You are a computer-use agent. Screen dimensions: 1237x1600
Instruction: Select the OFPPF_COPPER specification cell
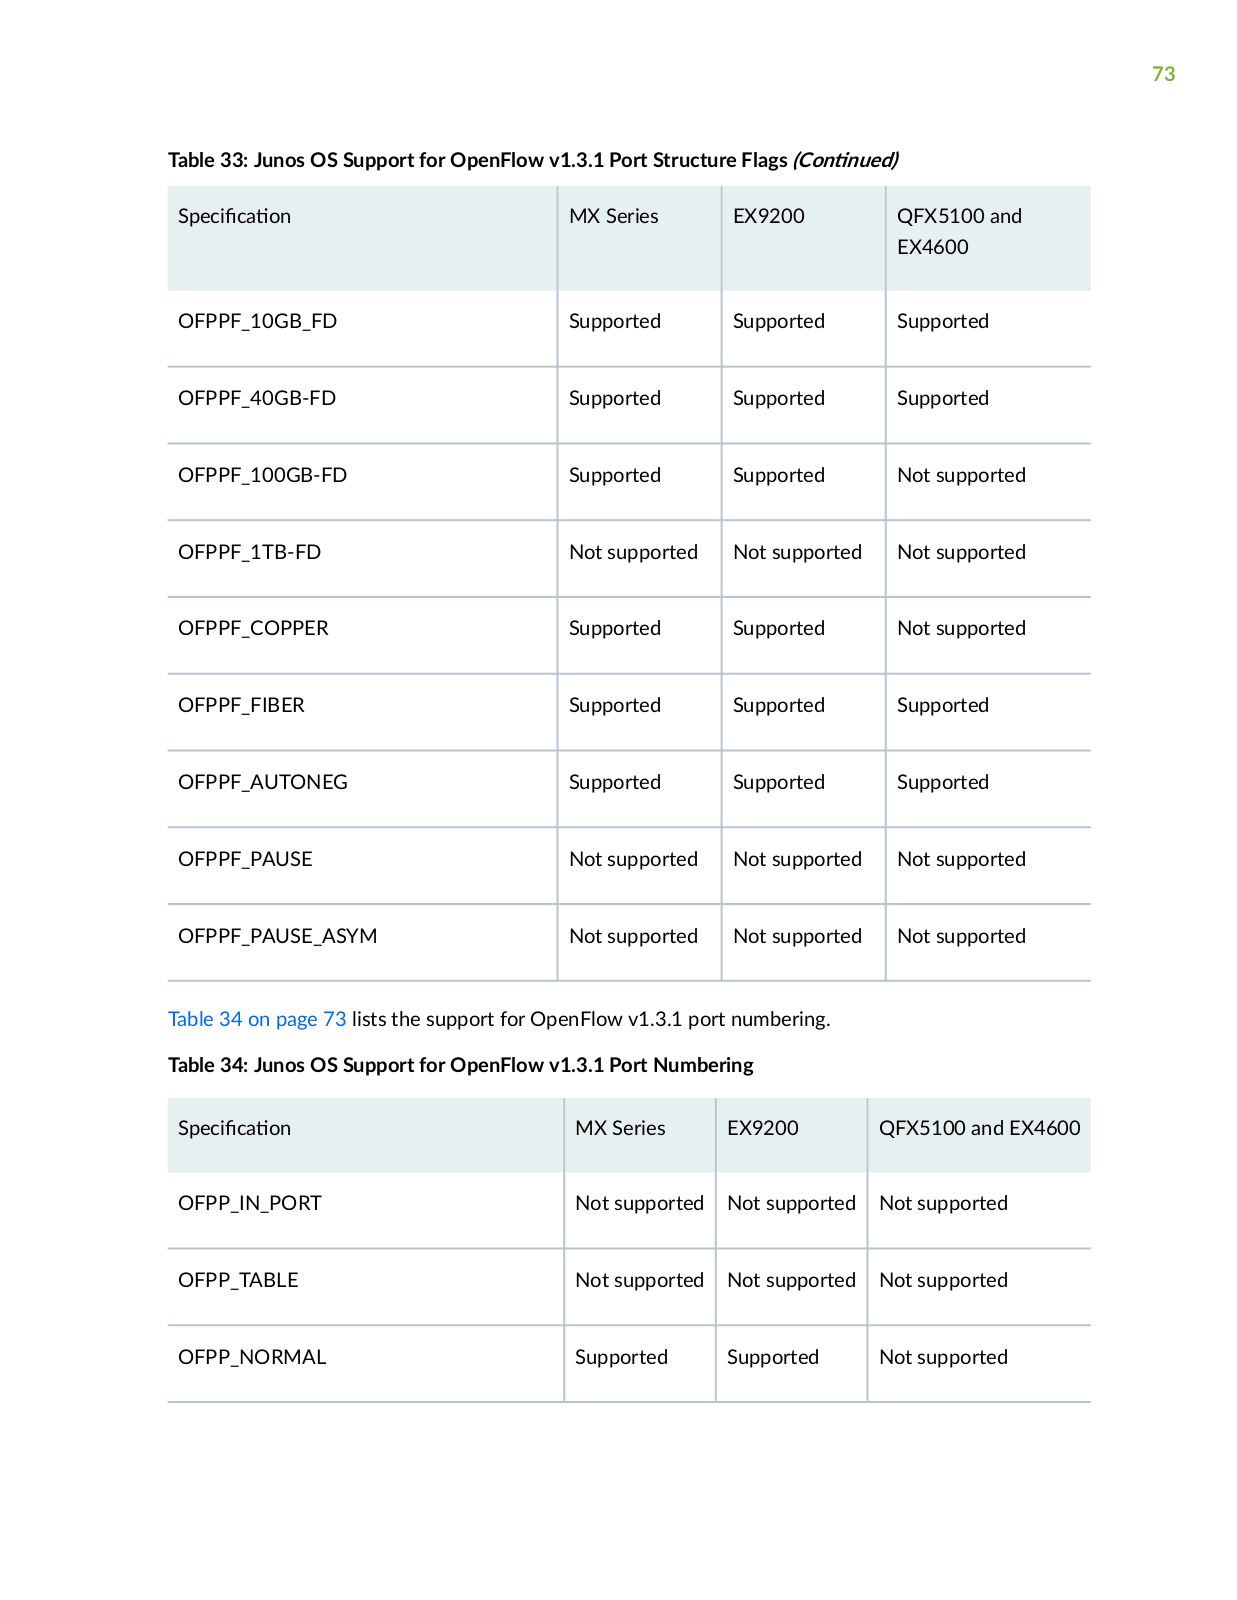253,628
